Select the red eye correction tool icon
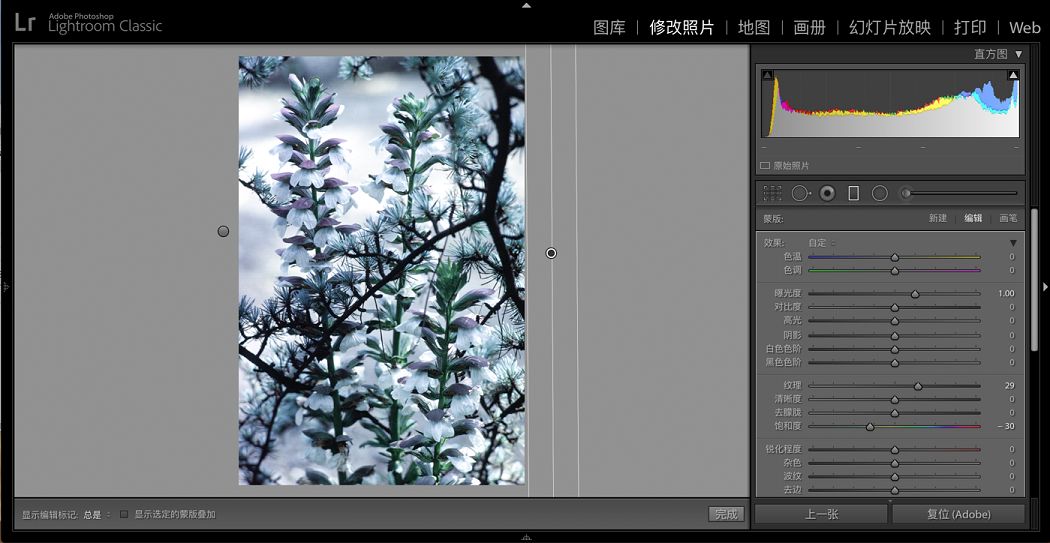This screenshot has height=543, width=1050. (828, 193)
